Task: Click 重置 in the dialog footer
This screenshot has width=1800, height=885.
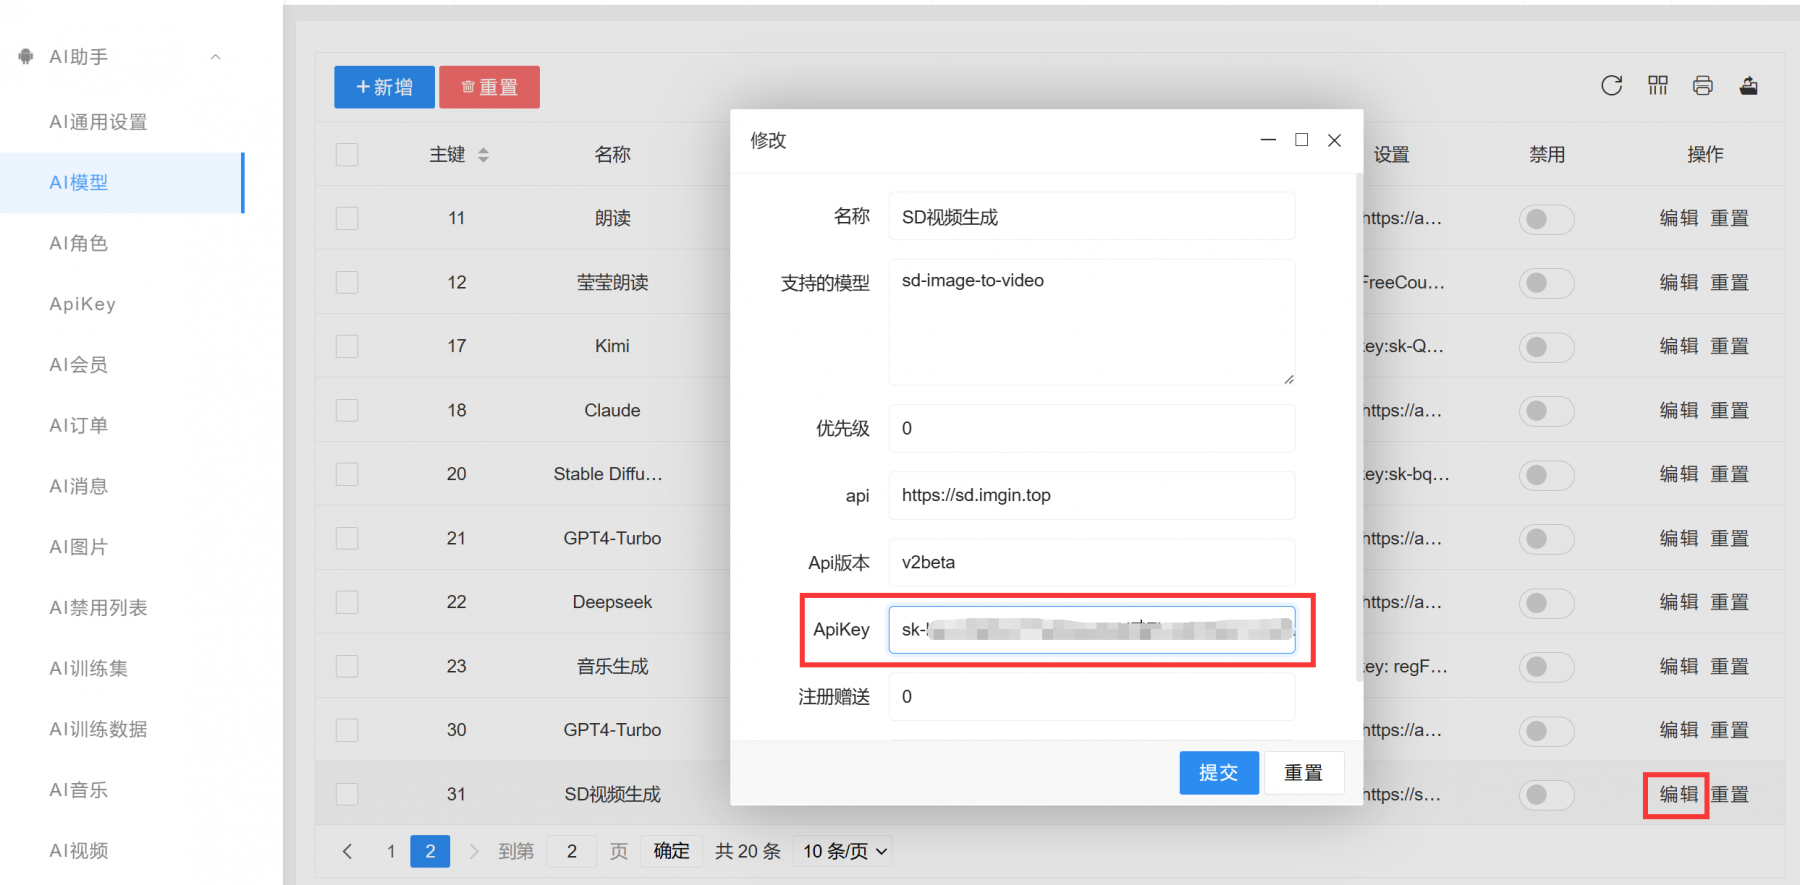Action: click(x=1303, y=773)
